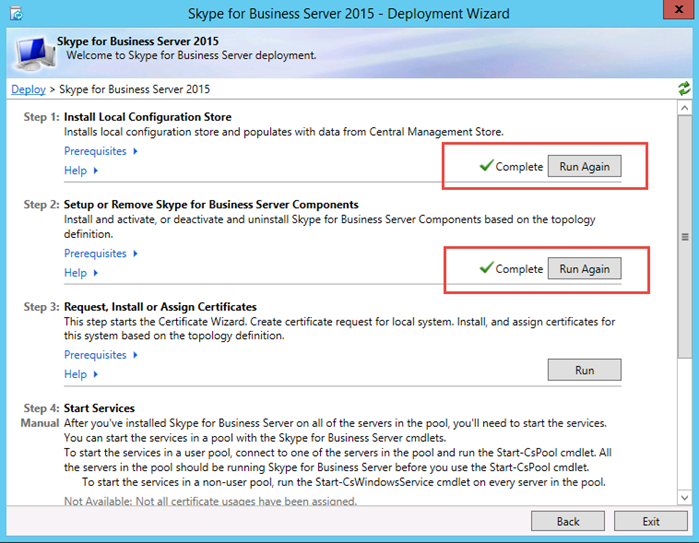Click the scrollbar down arrow

pos(685,497)
